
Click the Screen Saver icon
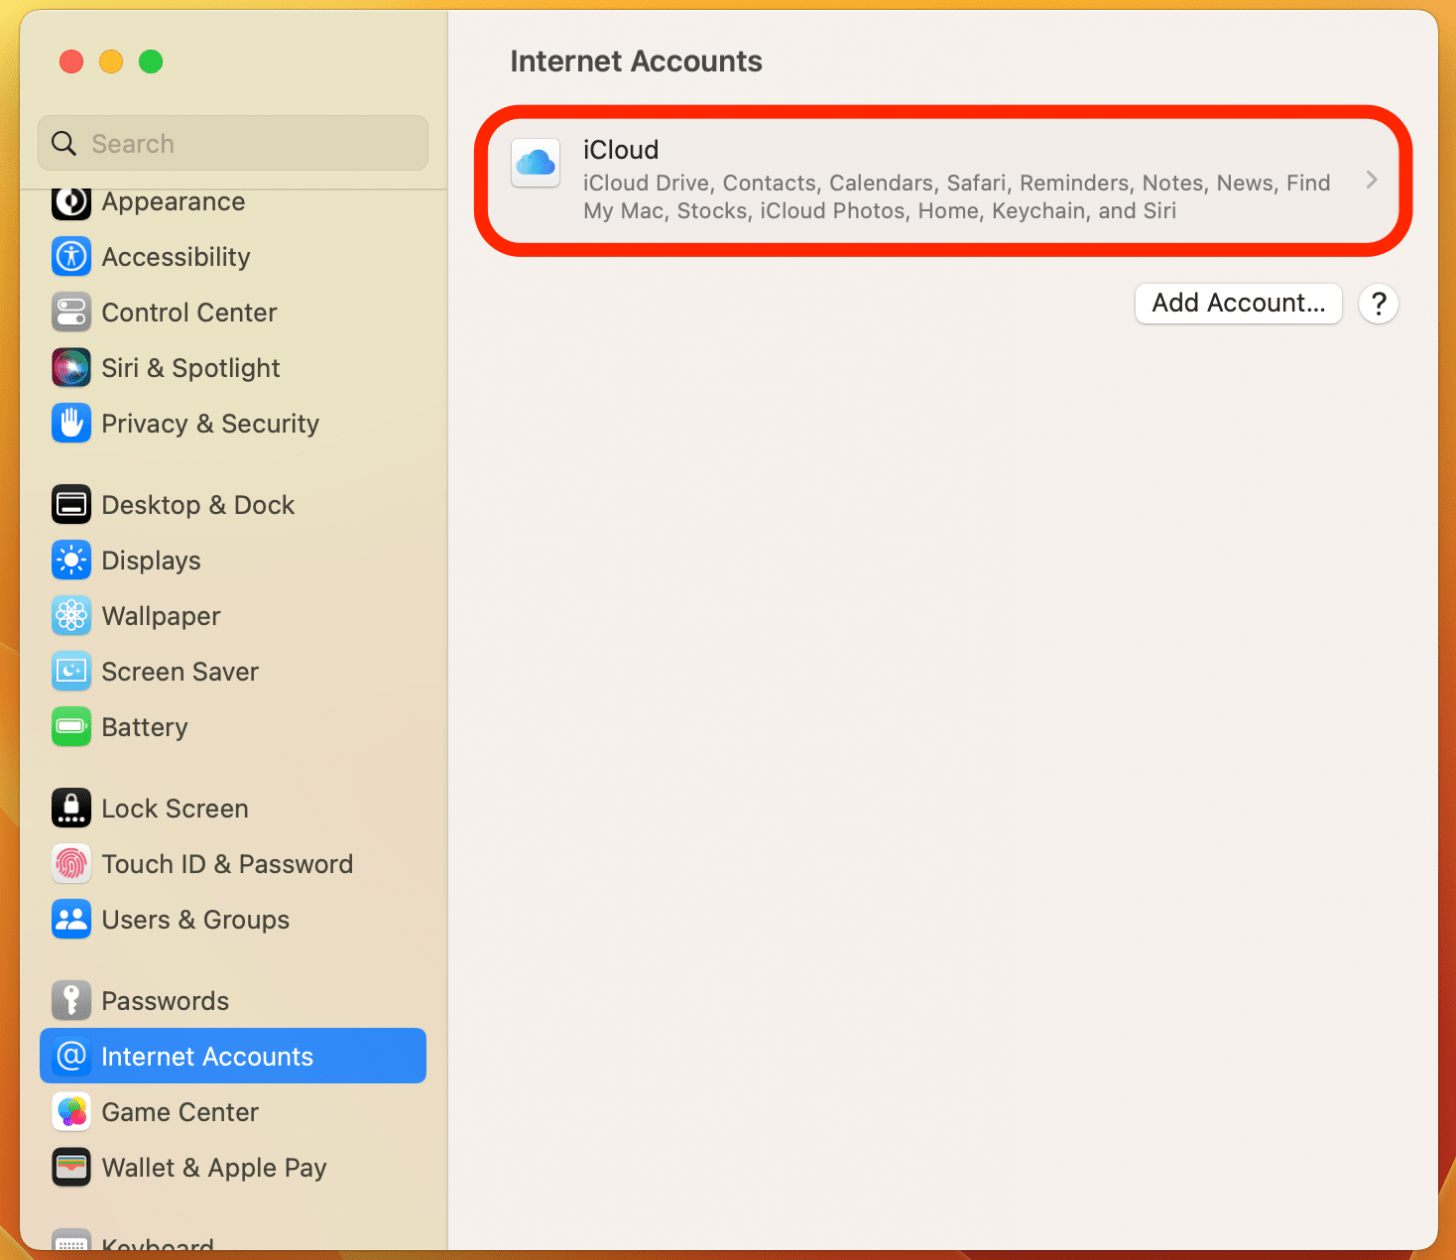[71, 672]
